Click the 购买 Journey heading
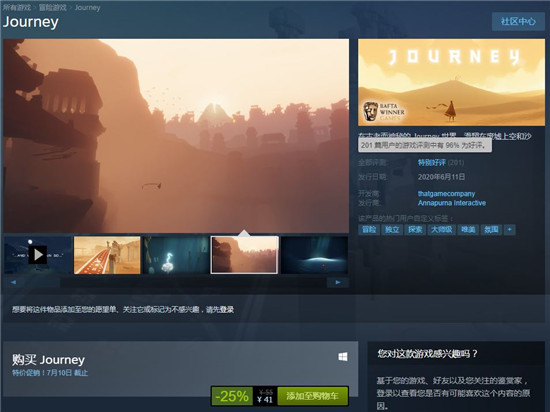Image resolution: width=550 pixels, height=412 pixels. pos(48,360)
